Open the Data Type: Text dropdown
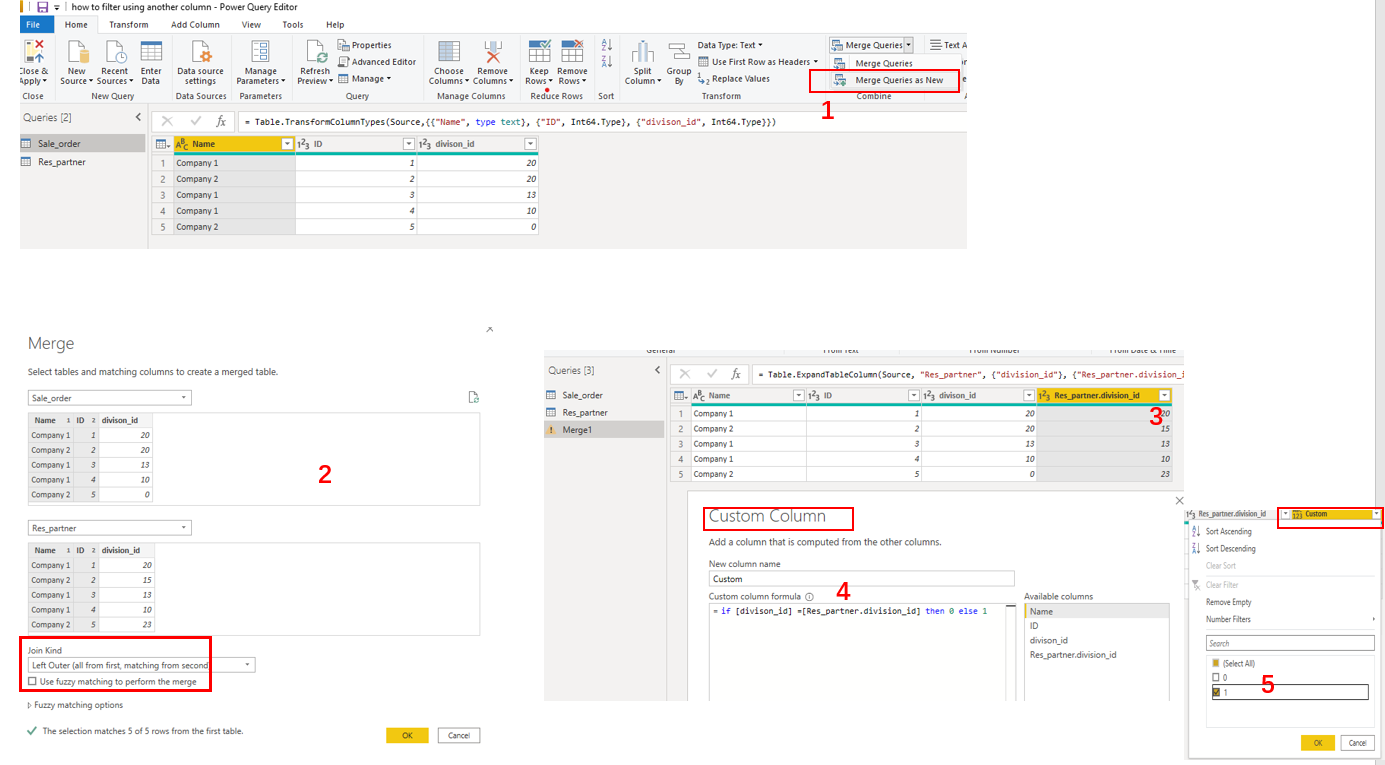This screenshot has height=765, width=1385. (x=730, y=45)
